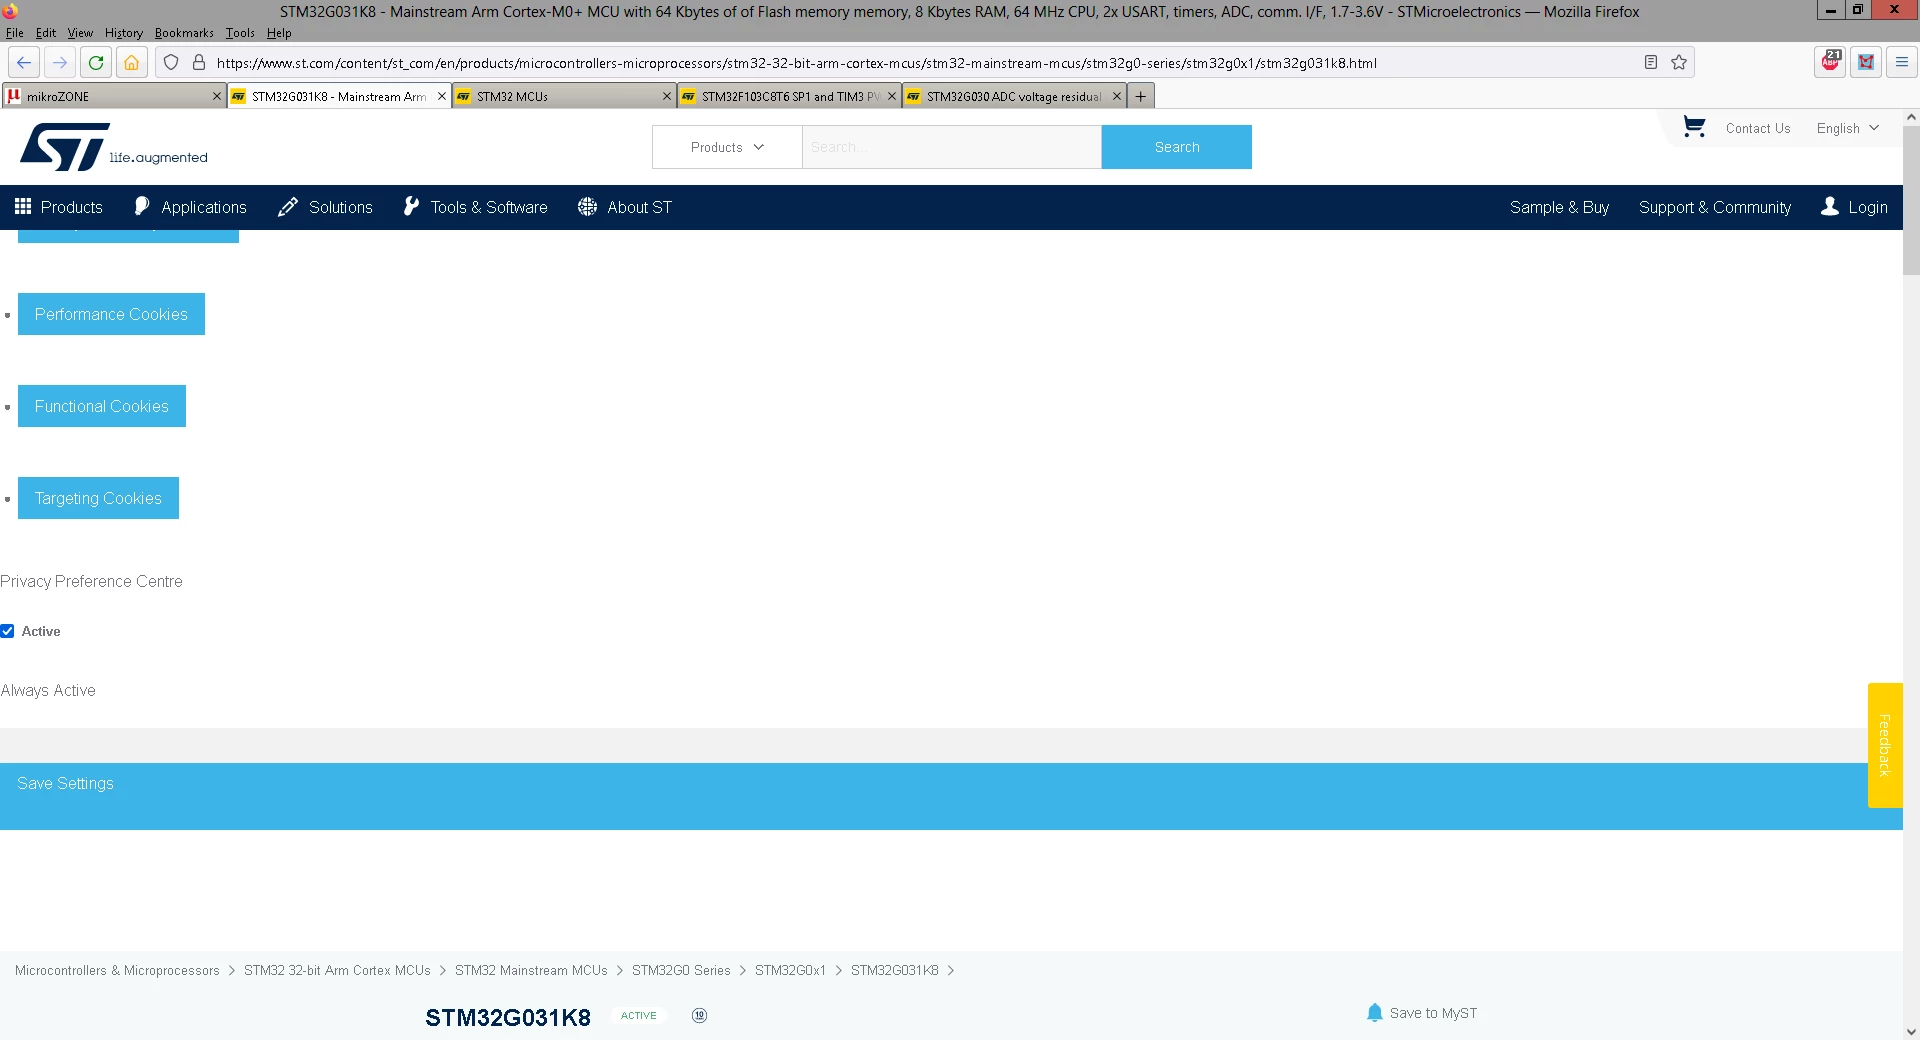Open the Help menu
The image size is (1920, 1040).
(x=279, y=33)
